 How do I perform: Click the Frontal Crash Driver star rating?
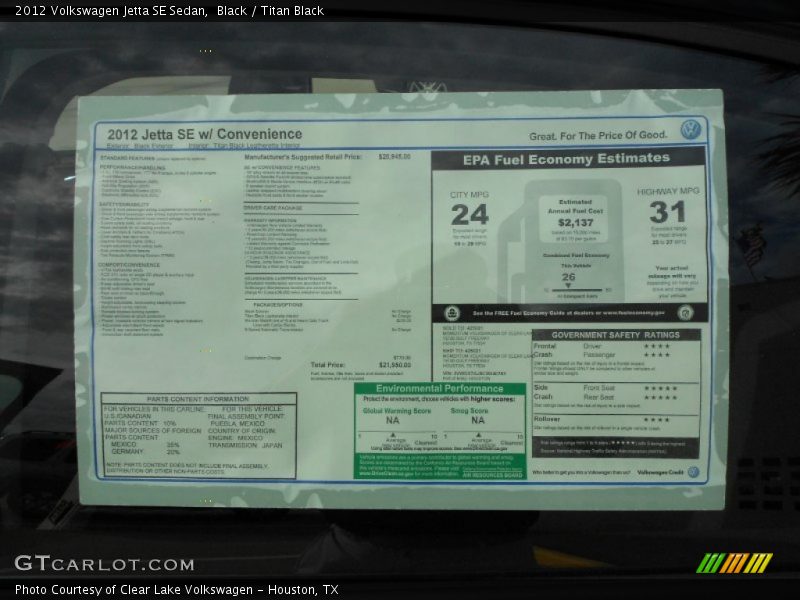[656, 346]
